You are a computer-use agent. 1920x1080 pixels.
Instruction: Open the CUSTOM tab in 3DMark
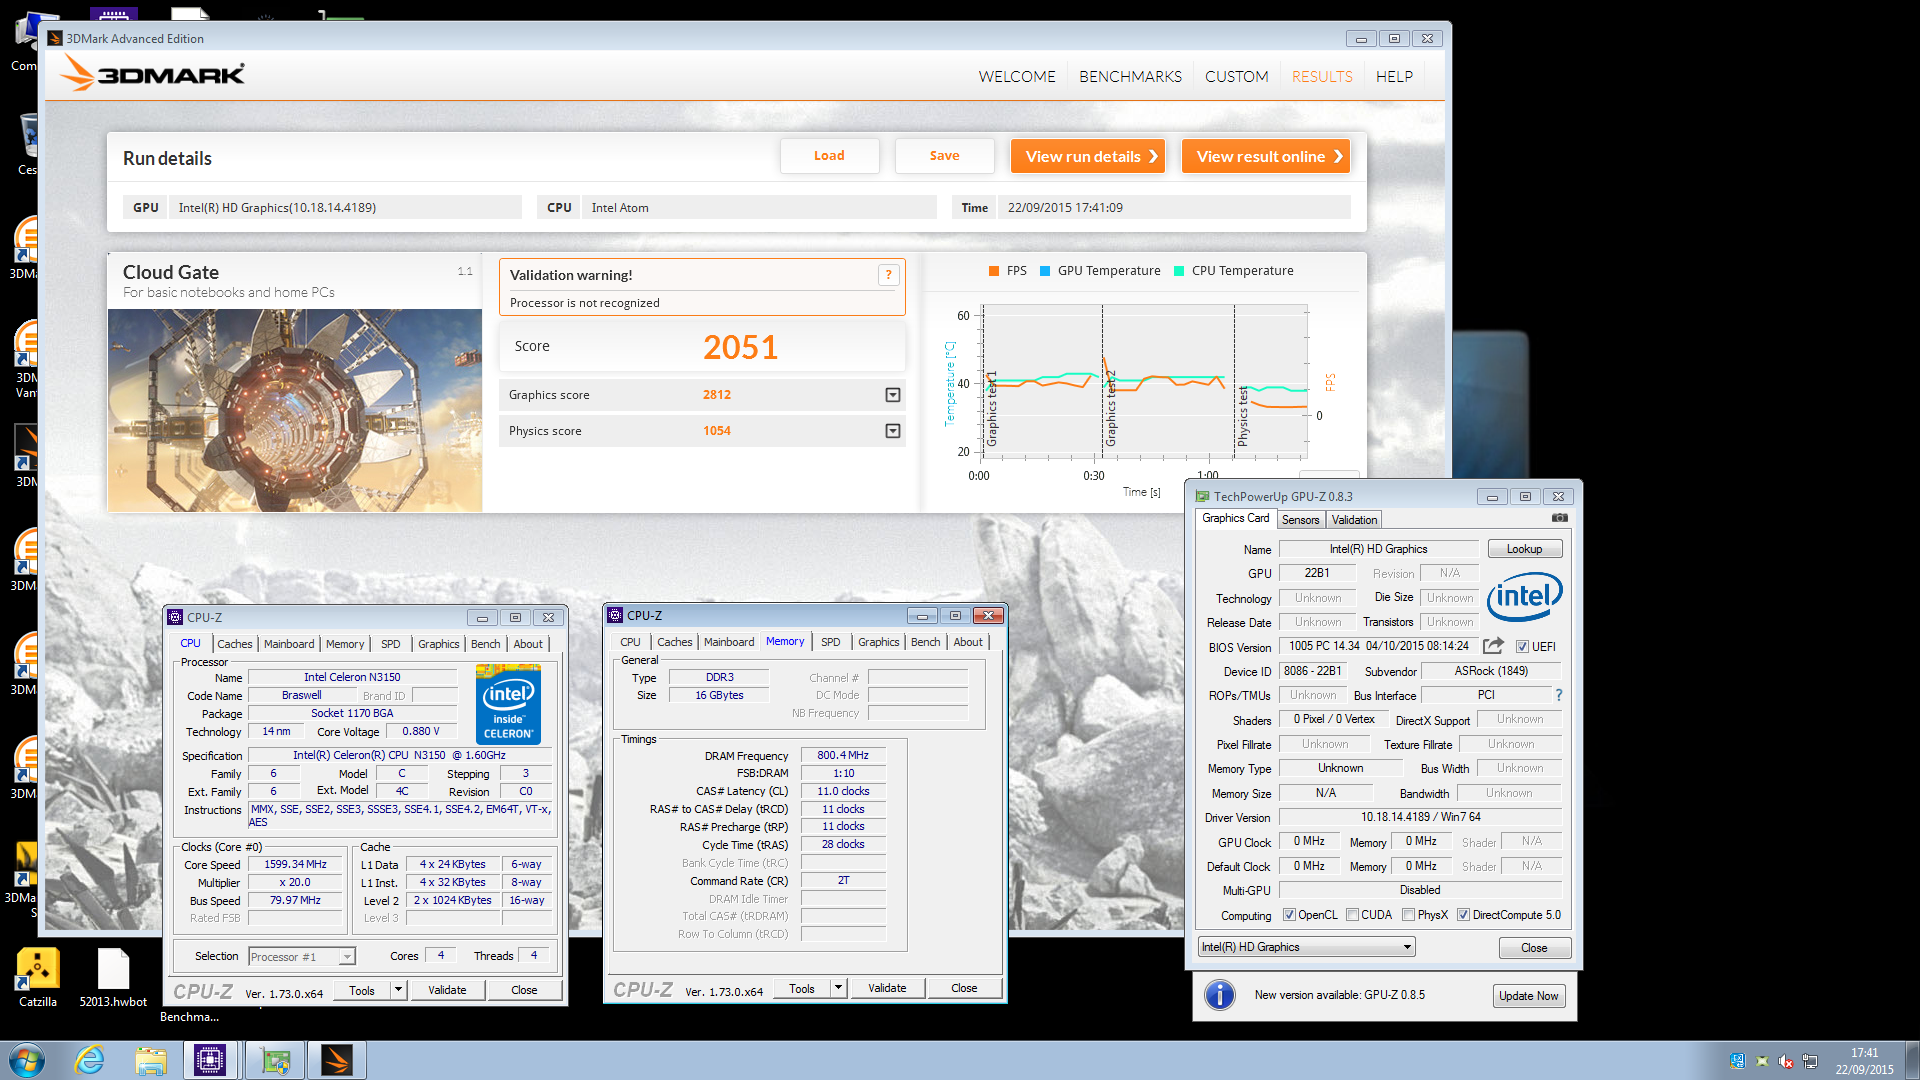pyautogui.click(x=1236, y=76)
